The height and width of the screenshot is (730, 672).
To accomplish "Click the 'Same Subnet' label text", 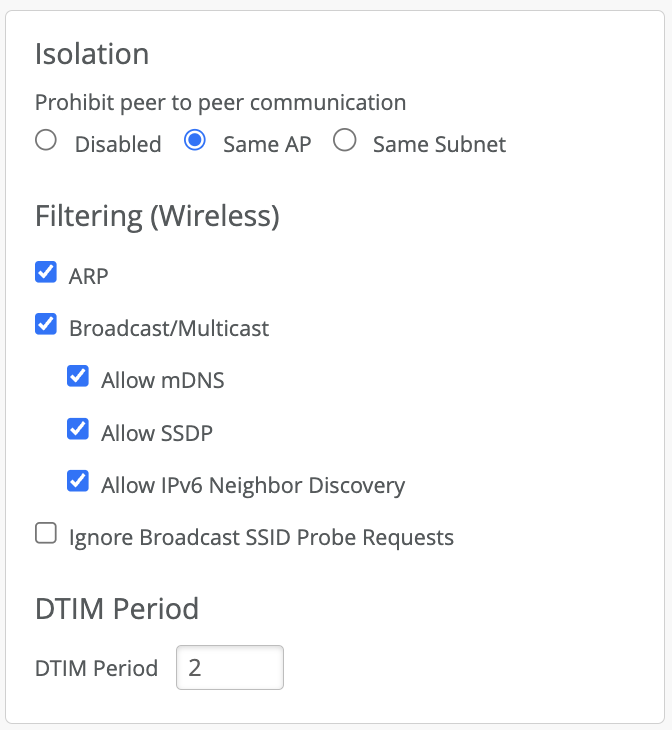I will (439, 144).
